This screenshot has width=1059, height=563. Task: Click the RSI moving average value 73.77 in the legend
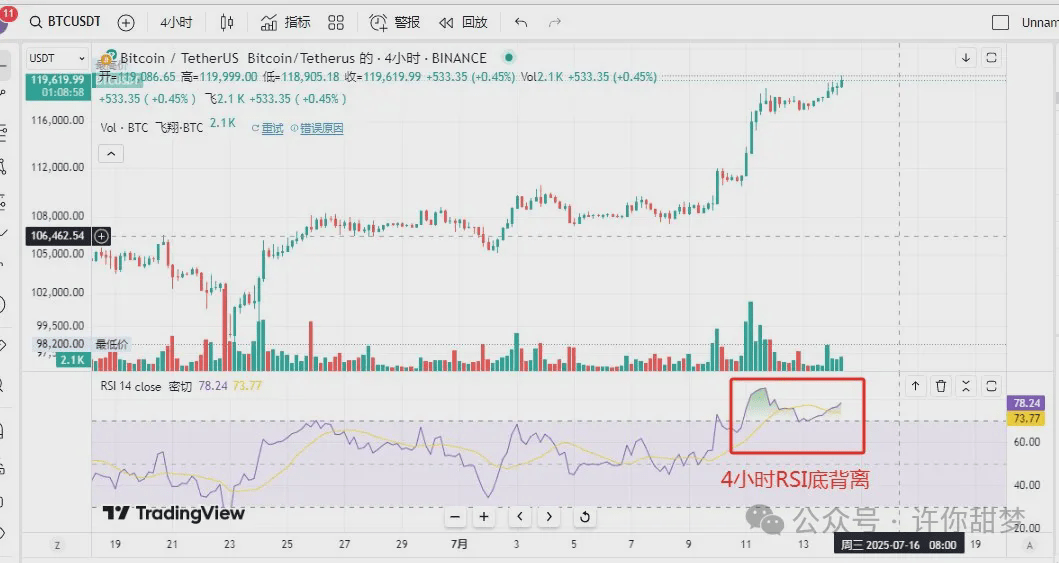click(x=247, y=386)
